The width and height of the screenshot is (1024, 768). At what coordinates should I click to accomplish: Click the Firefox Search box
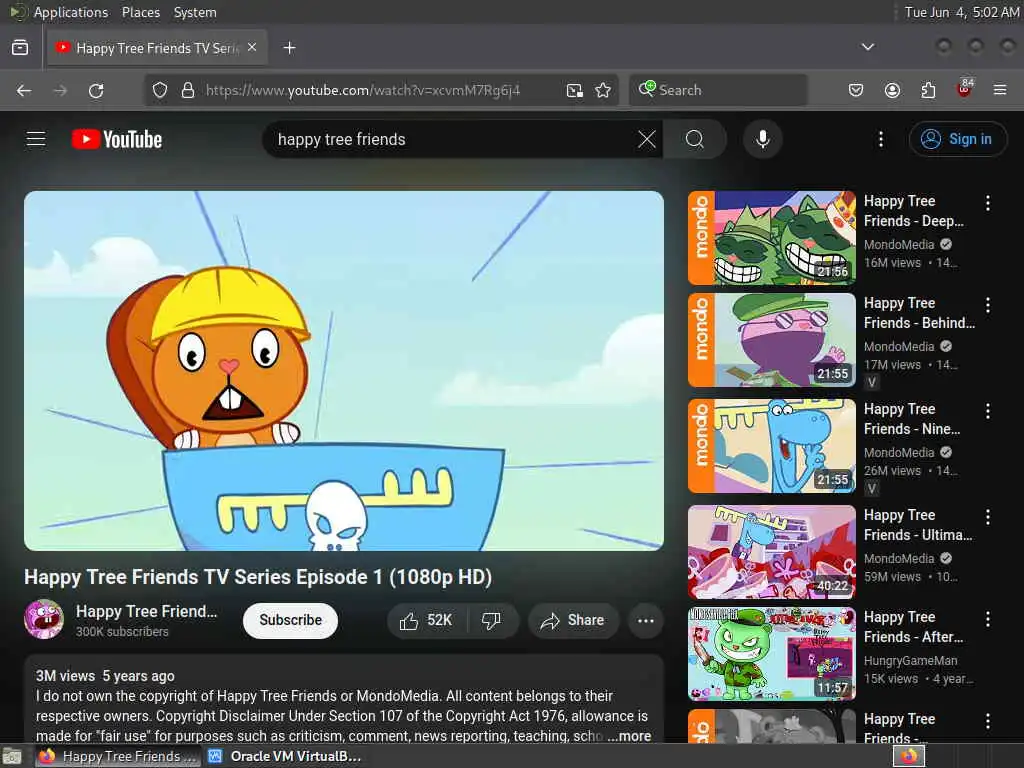[718, 90]
